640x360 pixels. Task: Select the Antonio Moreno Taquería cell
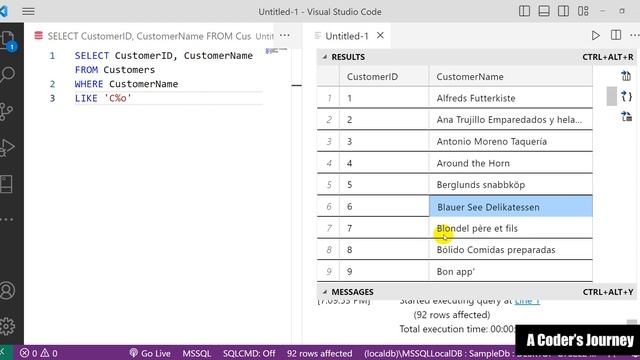pos(511,141)
